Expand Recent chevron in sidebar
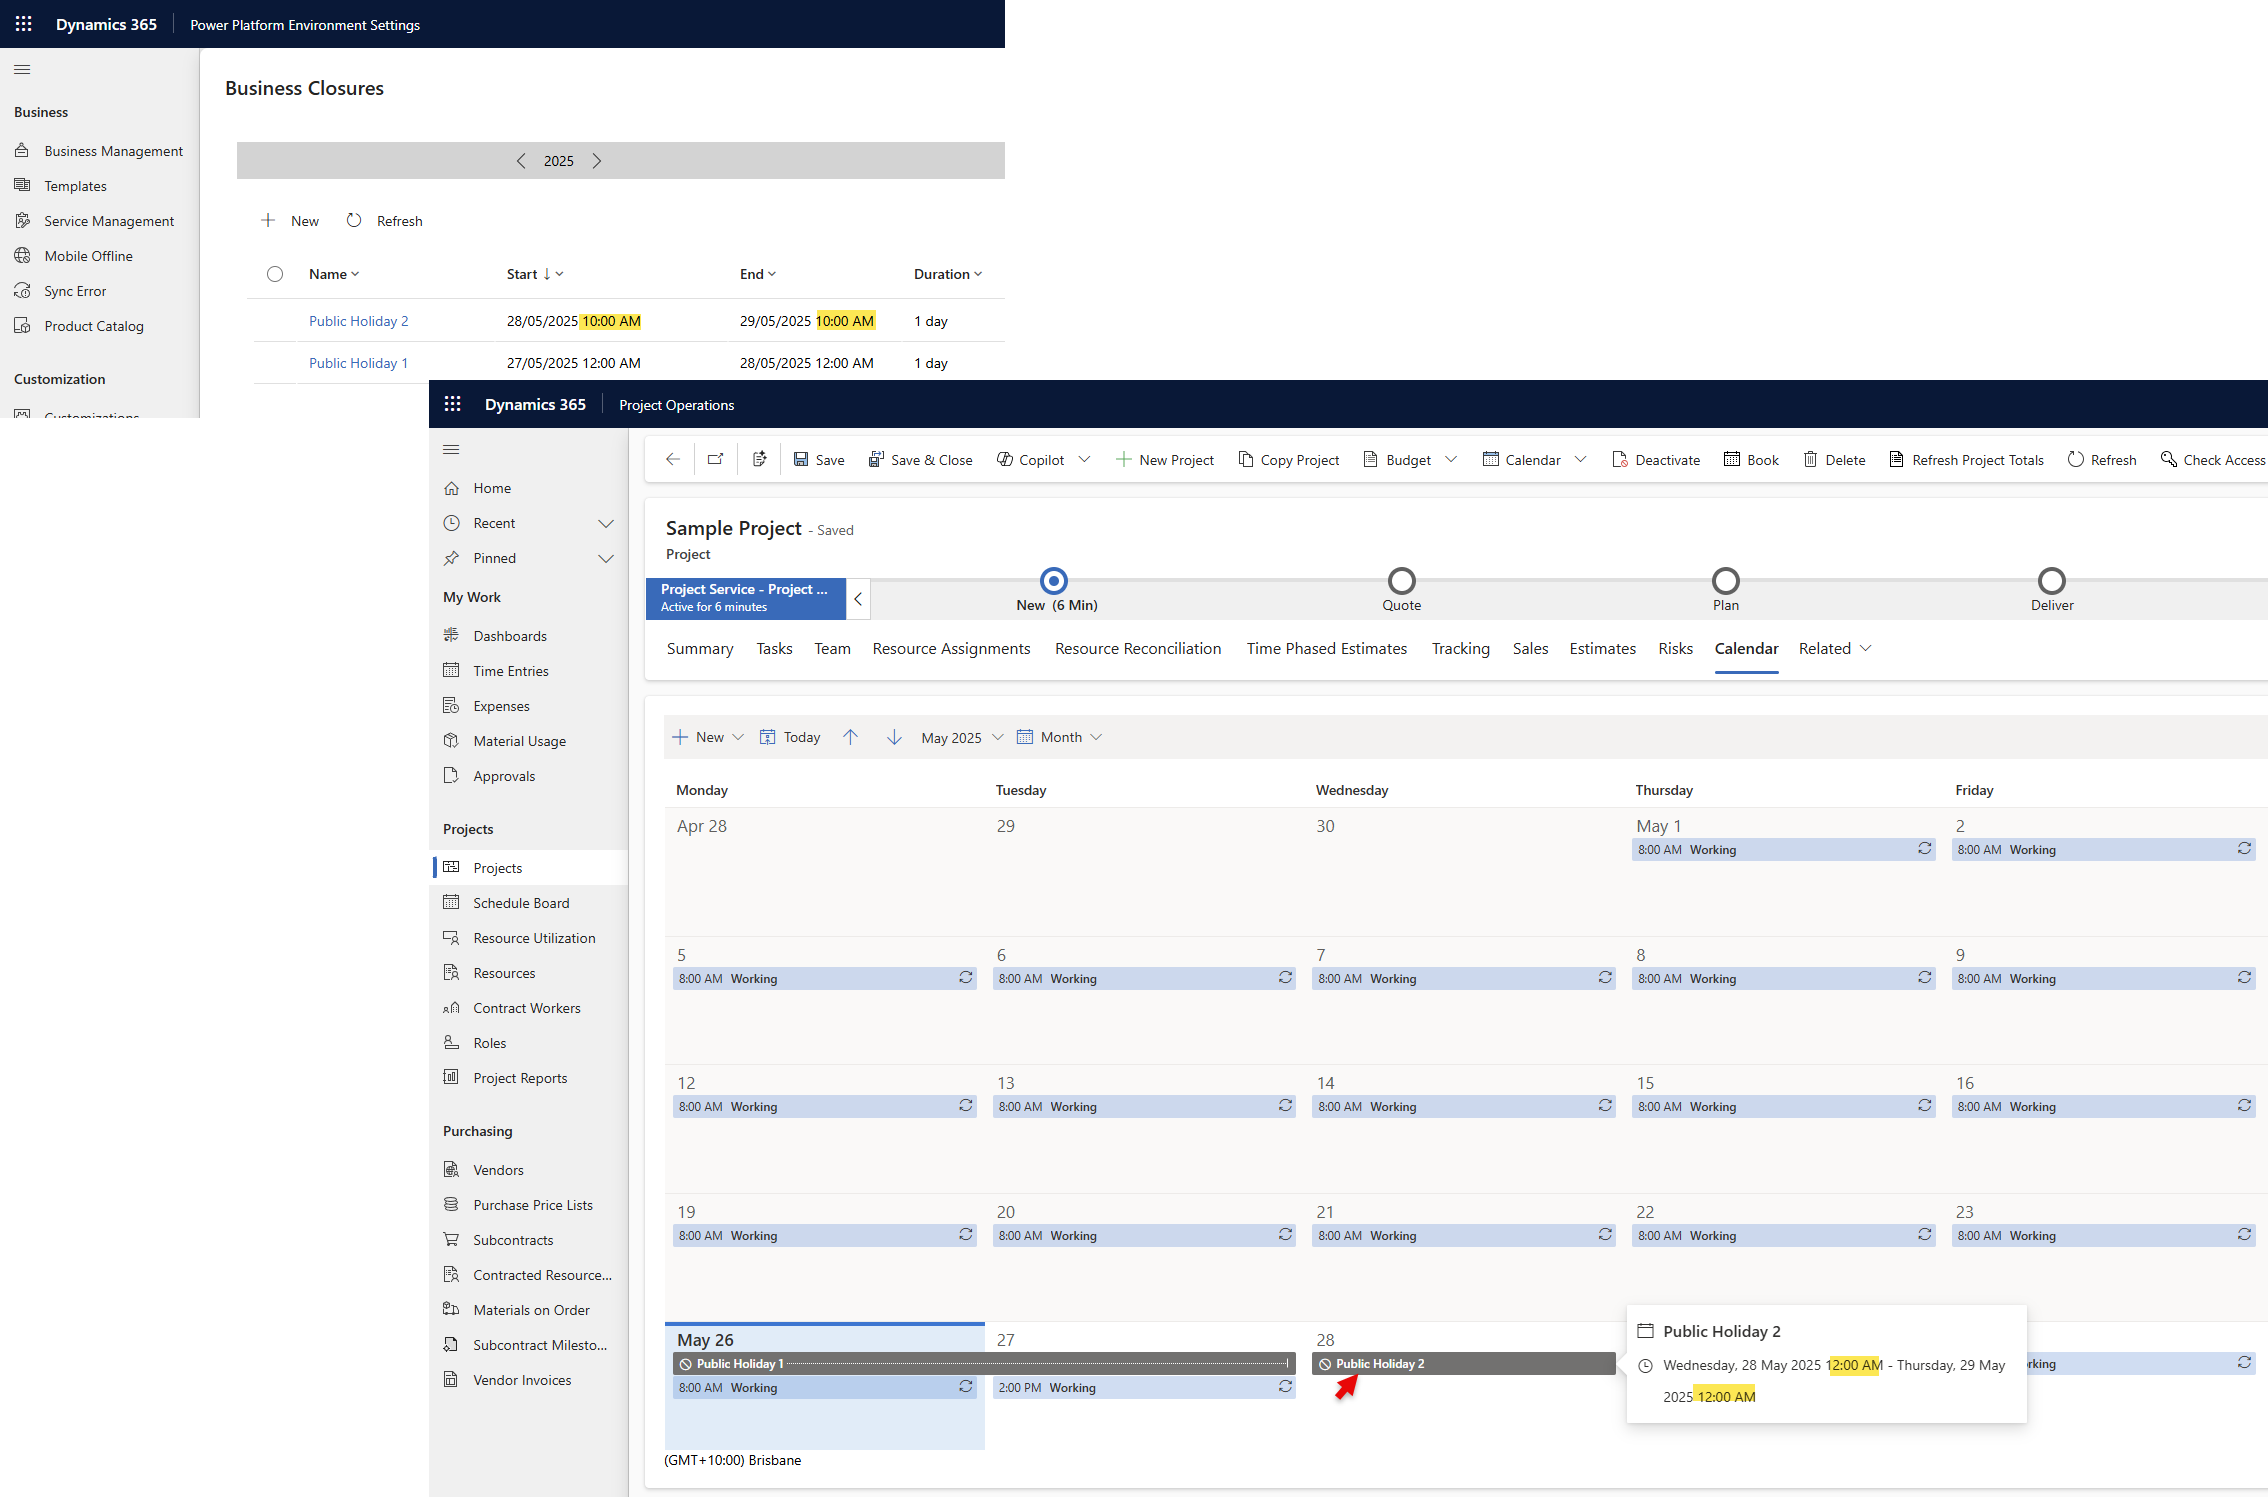Screen dimensions: 2268x1497 click(x=606, y=523)
